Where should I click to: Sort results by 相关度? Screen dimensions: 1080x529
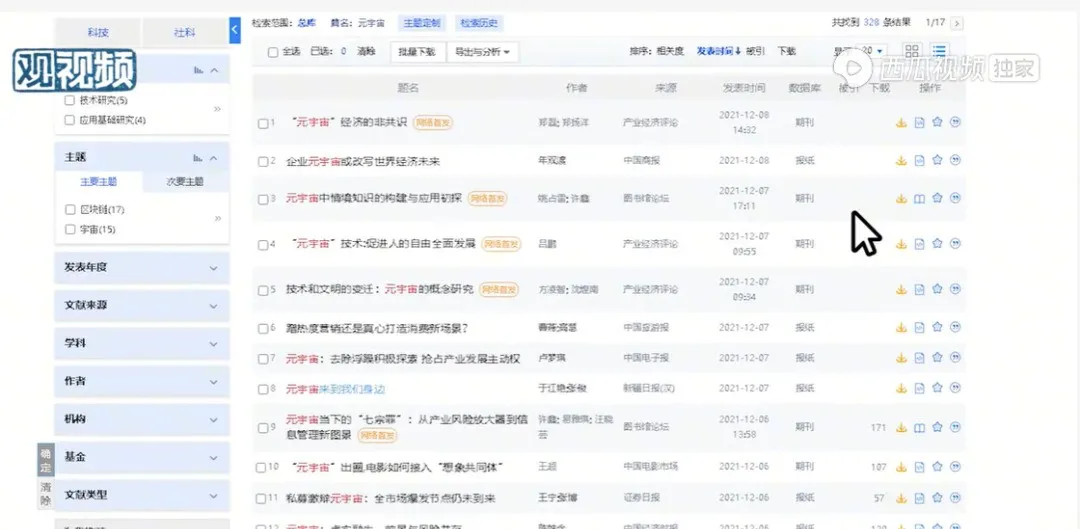coord(670,51)
